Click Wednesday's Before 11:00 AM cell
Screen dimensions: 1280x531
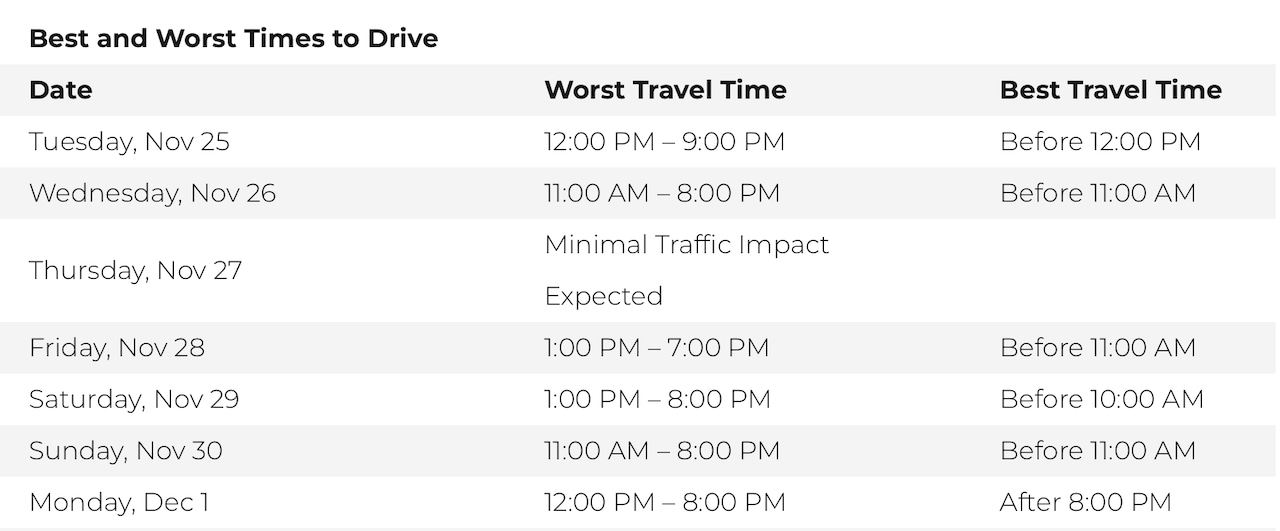click(1097, 193)
